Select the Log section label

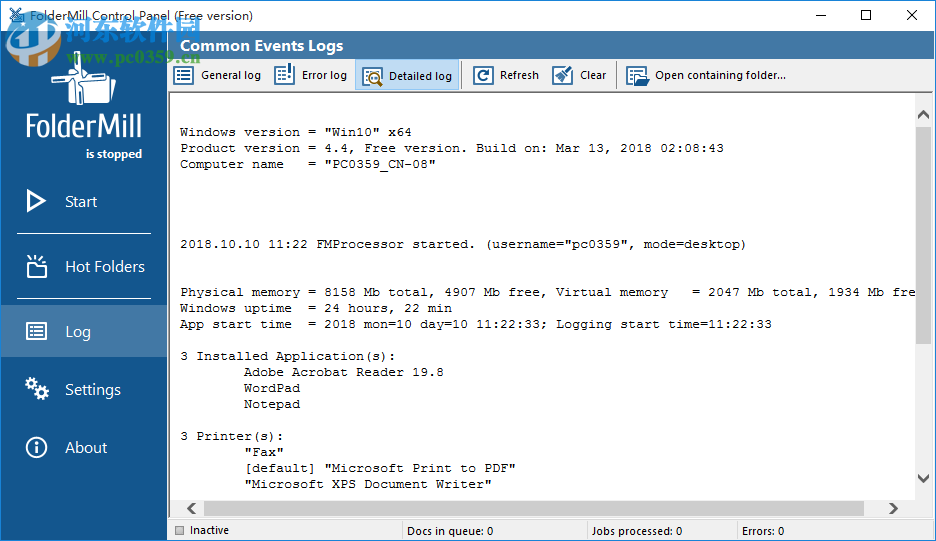pos(78,331)
